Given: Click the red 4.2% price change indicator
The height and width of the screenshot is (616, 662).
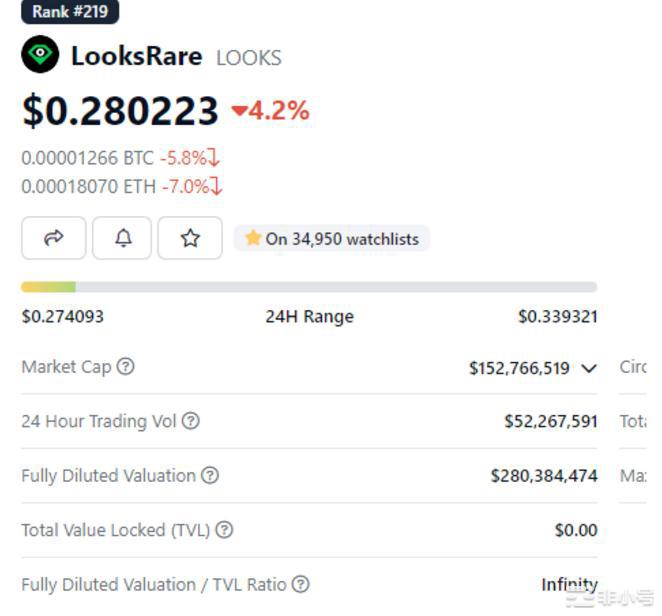Looking at the screenshot, I should (x=271, y=111).
